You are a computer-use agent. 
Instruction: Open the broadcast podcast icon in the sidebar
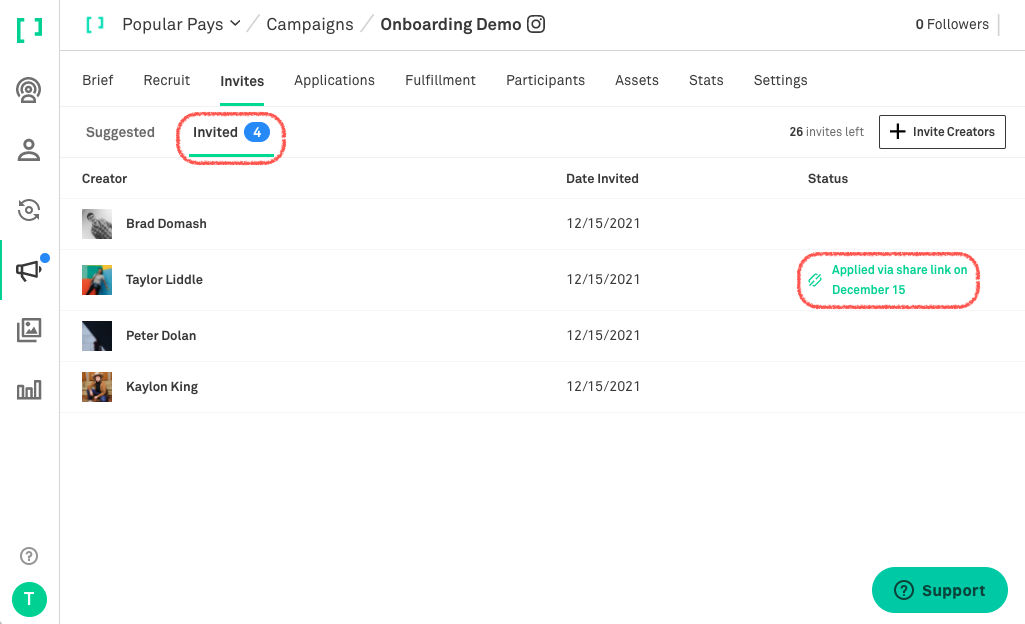tap(29, 91)
